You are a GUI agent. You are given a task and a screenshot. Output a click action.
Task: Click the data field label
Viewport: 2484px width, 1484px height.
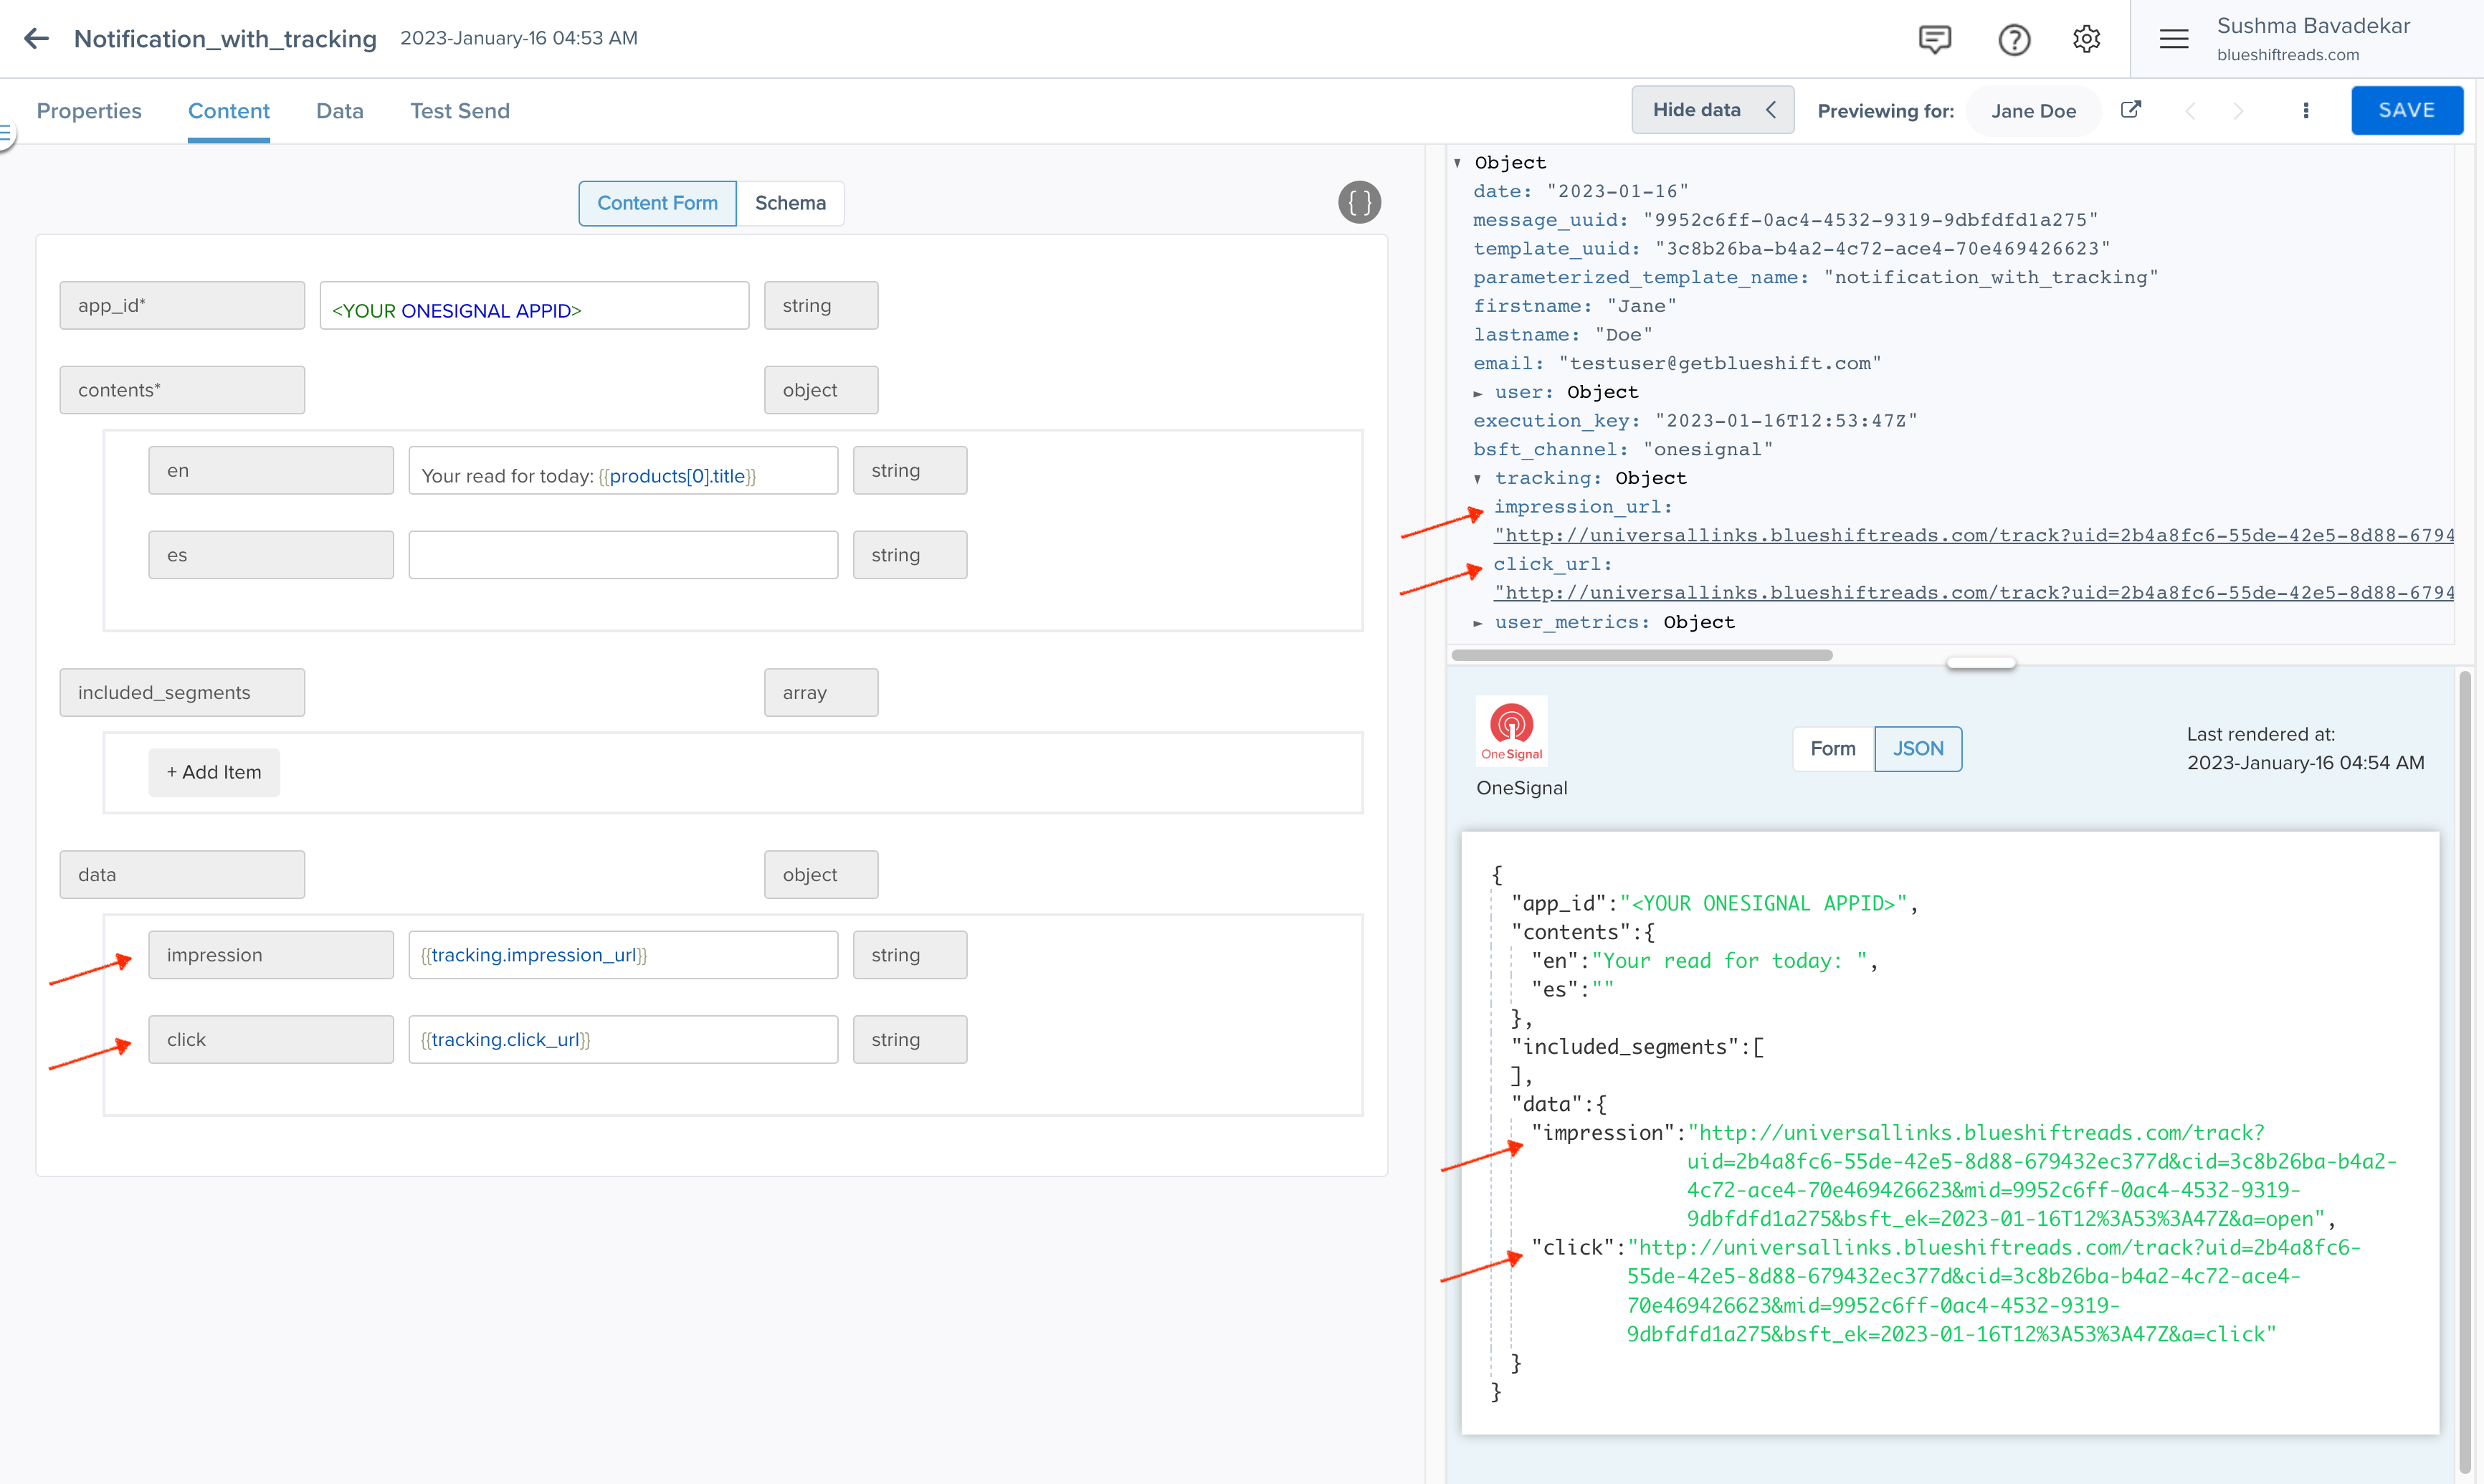182,874
